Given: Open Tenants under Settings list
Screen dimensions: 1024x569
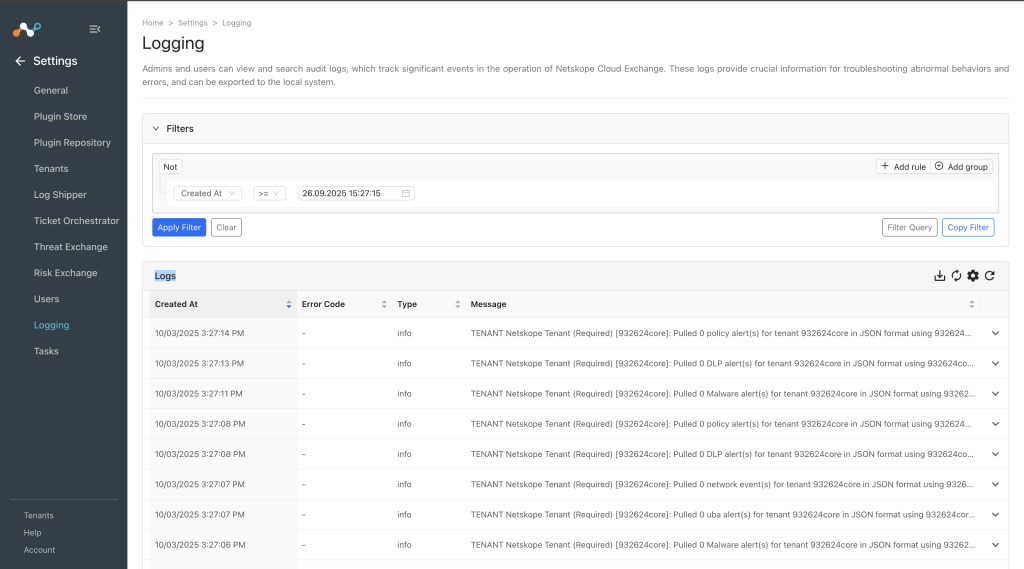Looking at the screenshot, I should 51,169.
